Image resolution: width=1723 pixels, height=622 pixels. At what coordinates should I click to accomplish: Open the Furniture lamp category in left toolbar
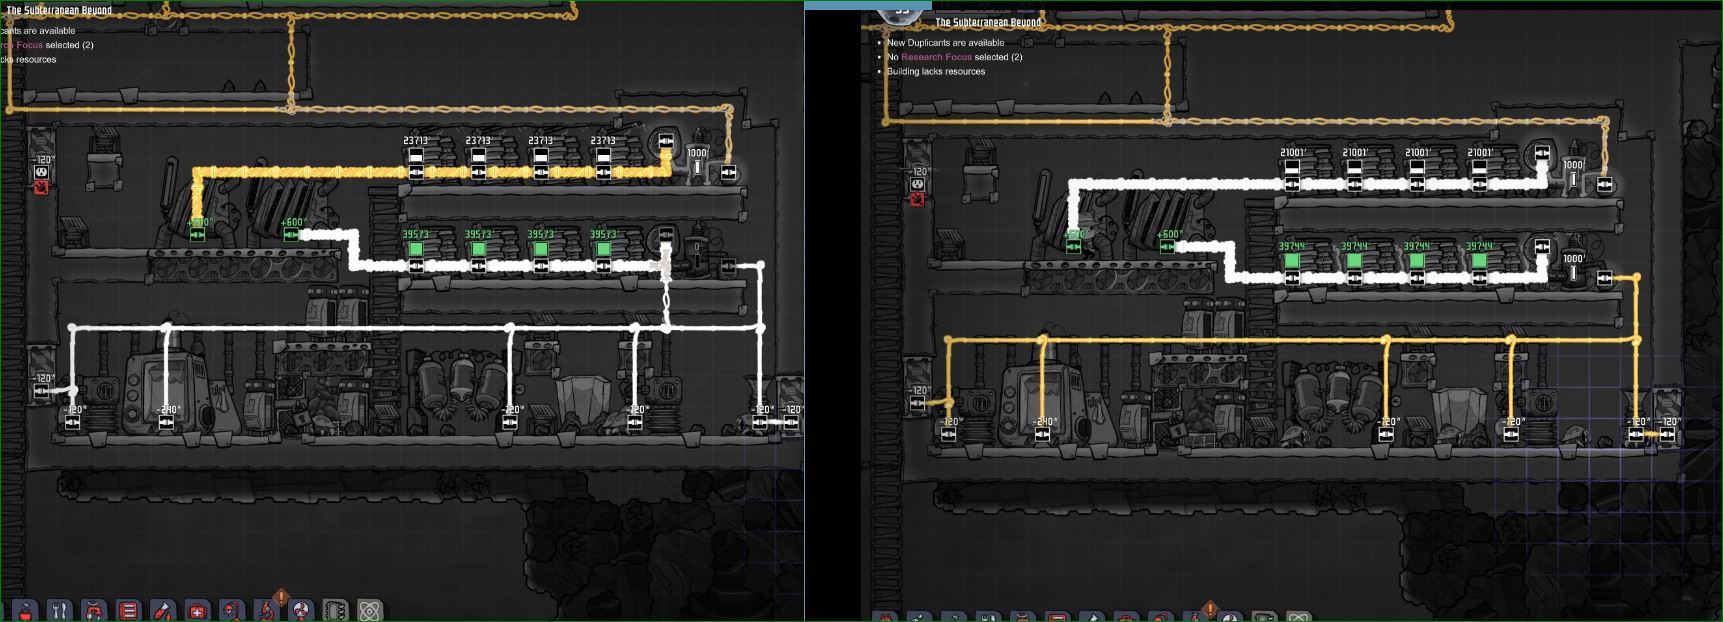[x=232, y=610]
